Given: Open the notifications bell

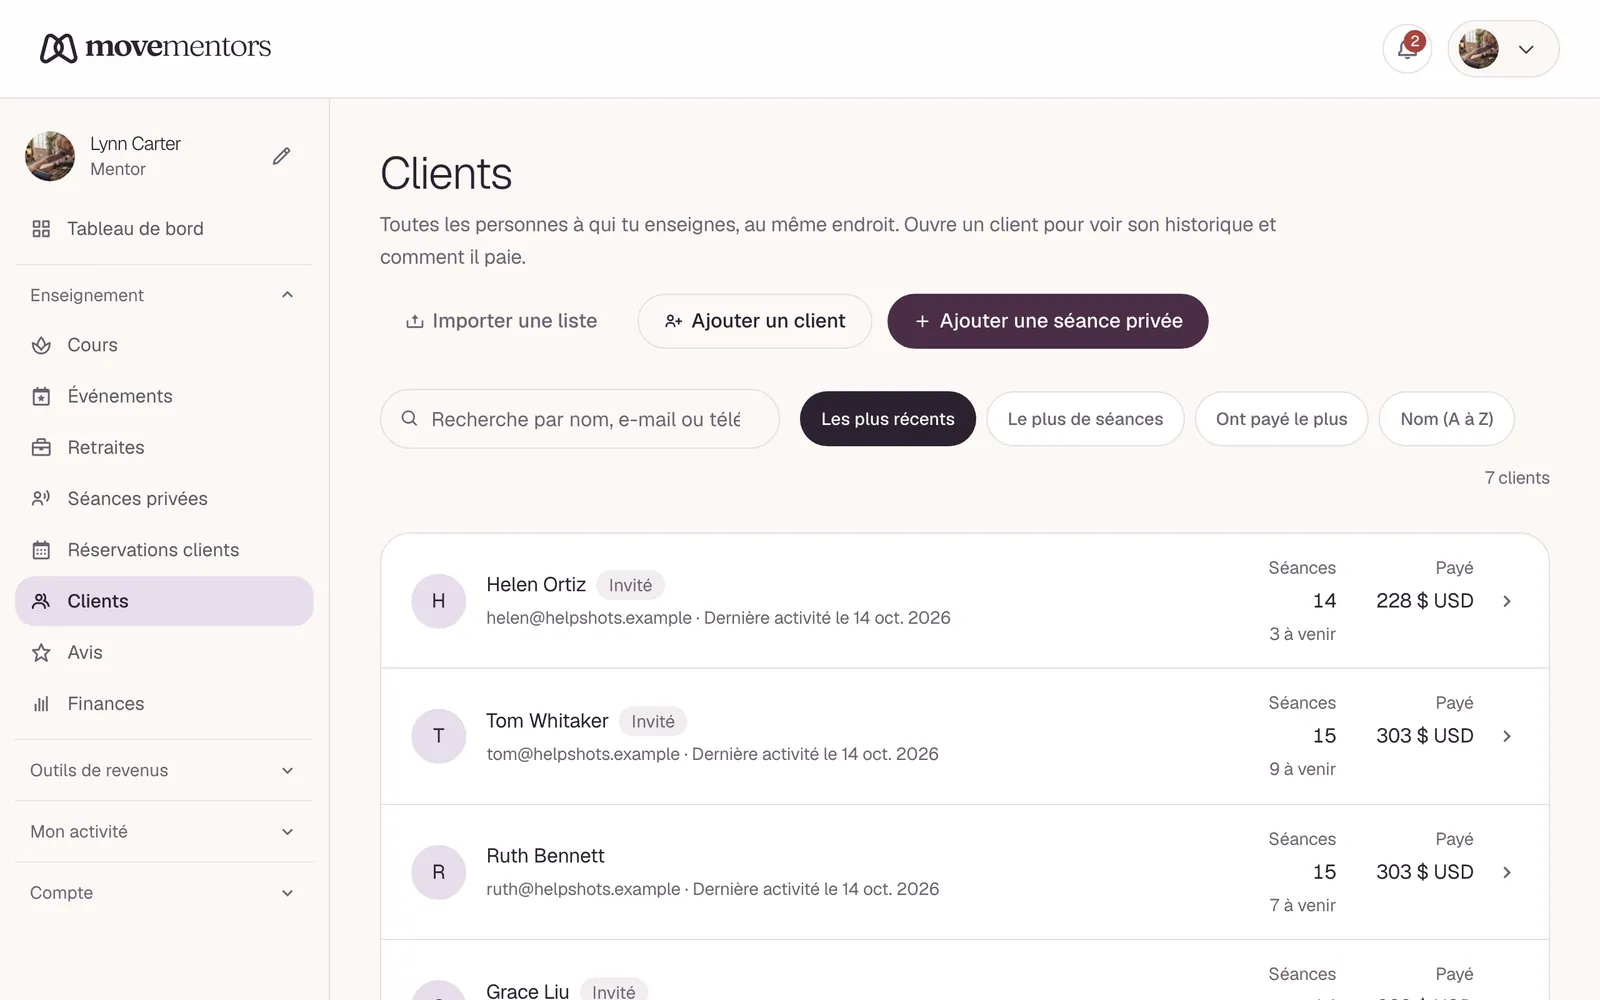Looking at the screenshot, I should [1407, 49].
